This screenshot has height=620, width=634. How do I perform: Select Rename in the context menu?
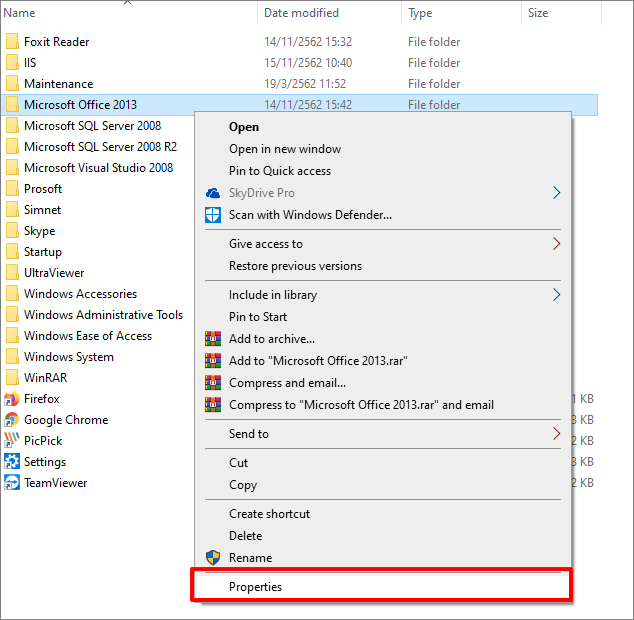click(250, 558)
